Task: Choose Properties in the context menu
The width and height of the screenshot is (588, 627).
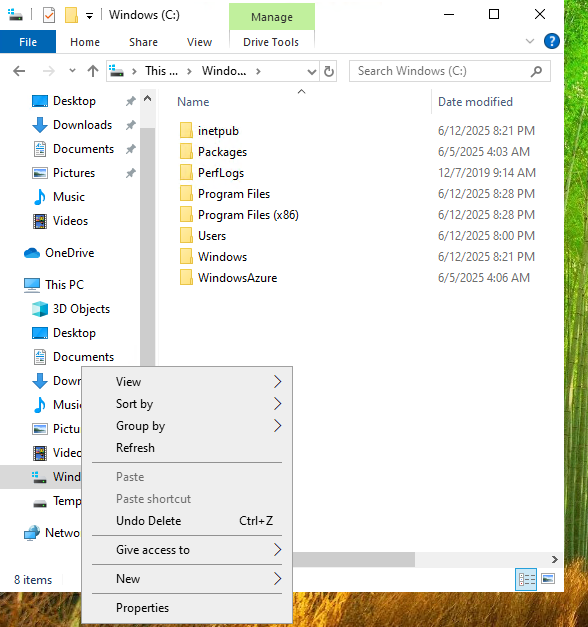Action: click(187, 608)
